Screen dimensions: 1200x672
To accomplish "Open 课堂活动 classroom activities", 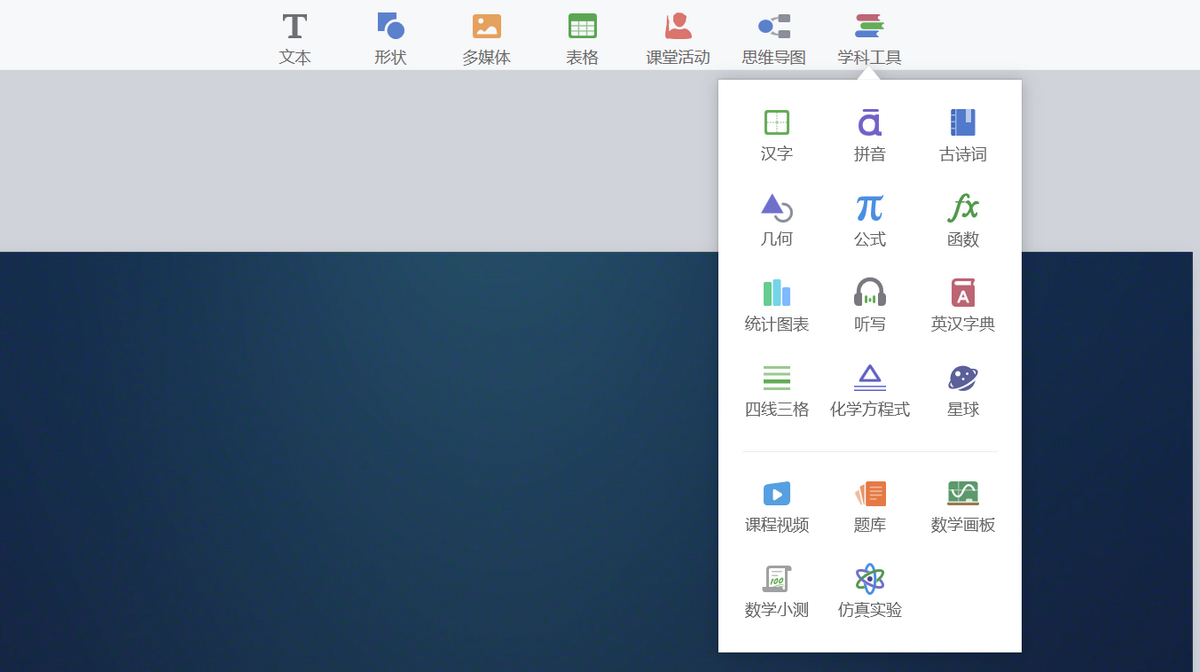I will [x=678, y=39].
